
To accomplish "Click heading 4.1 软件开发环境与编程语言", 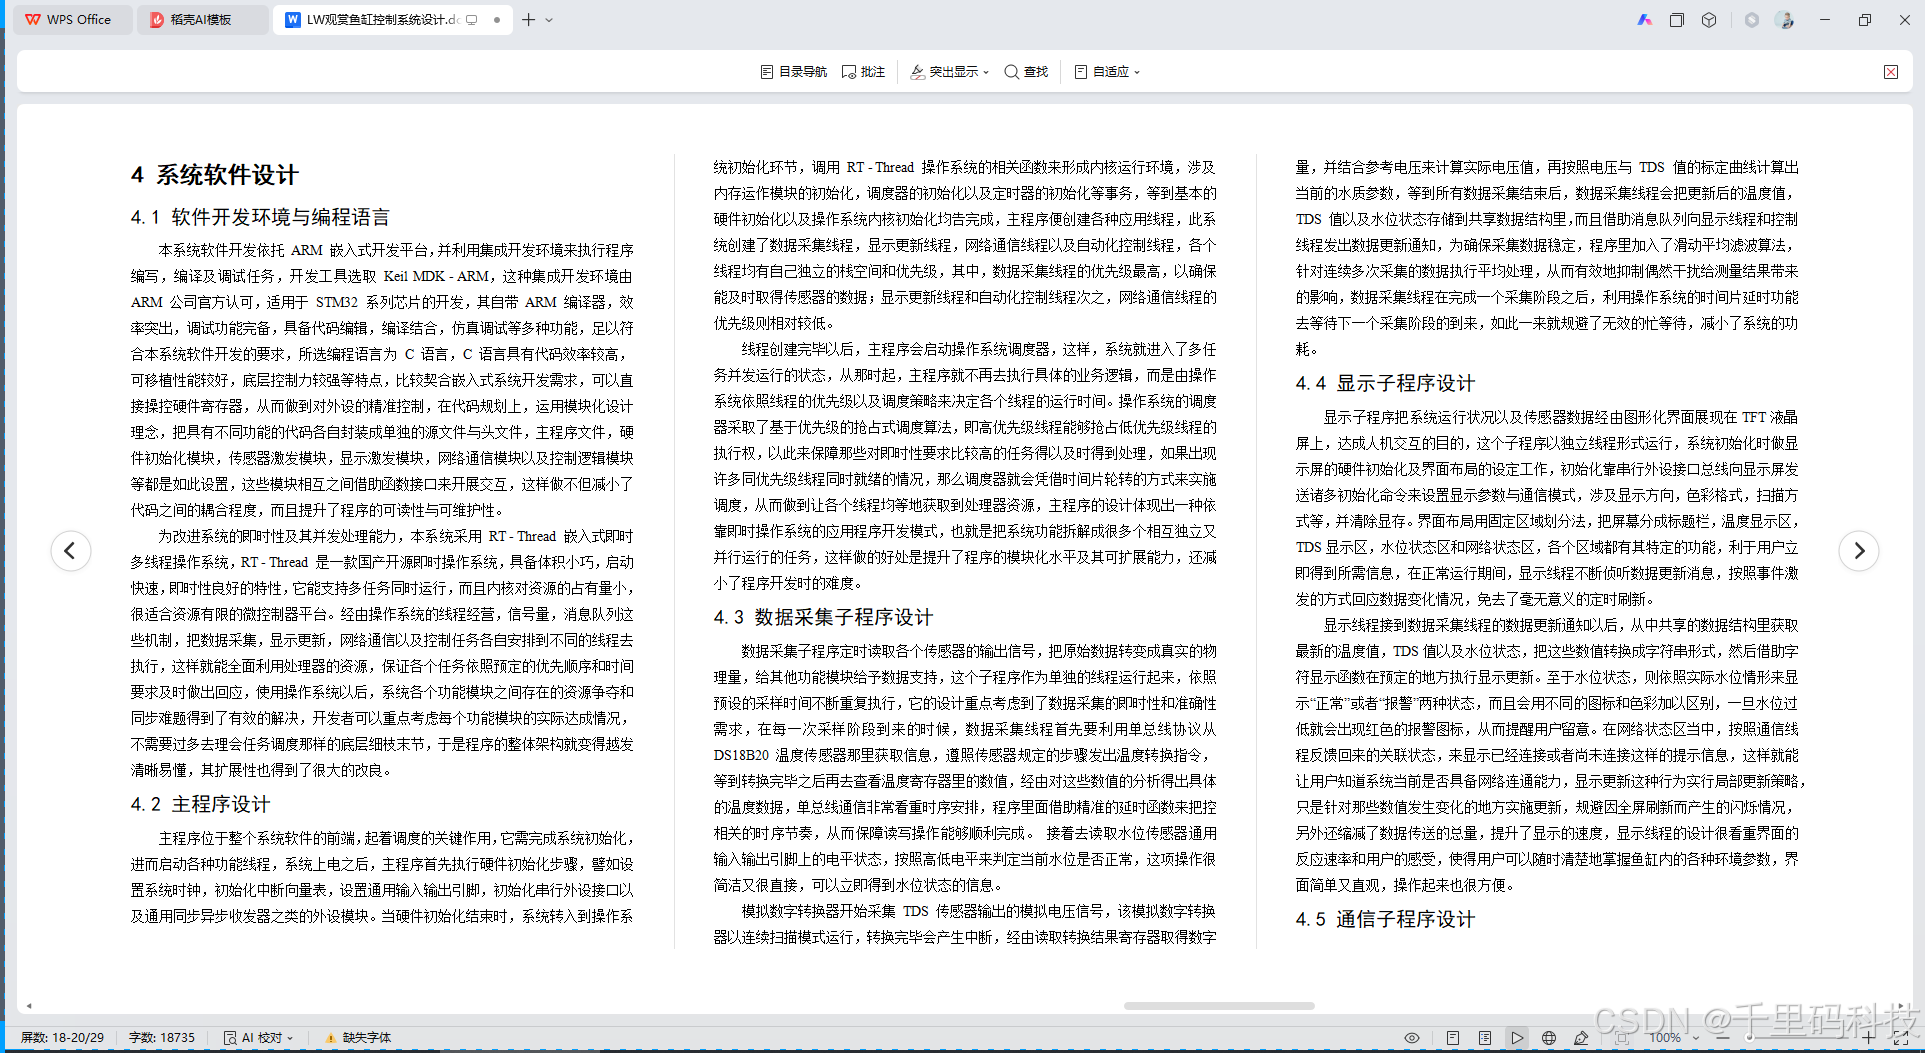I will coord(260,217).
